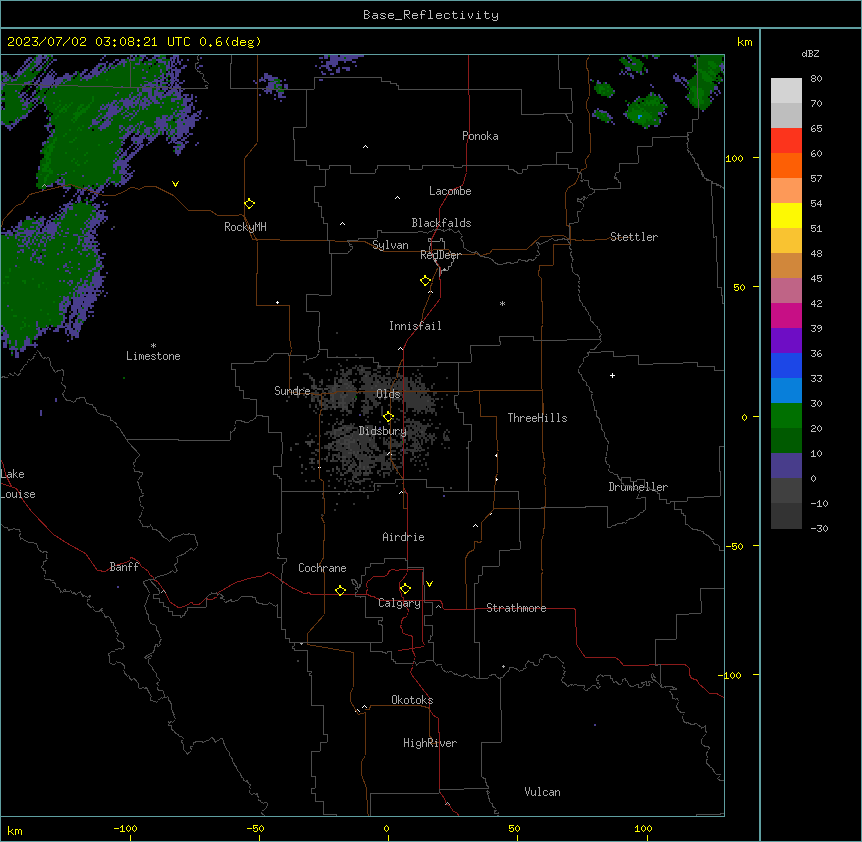This screenshot has height=842, width=862.
Task: Click the Olds label
Action: [388, 394]
